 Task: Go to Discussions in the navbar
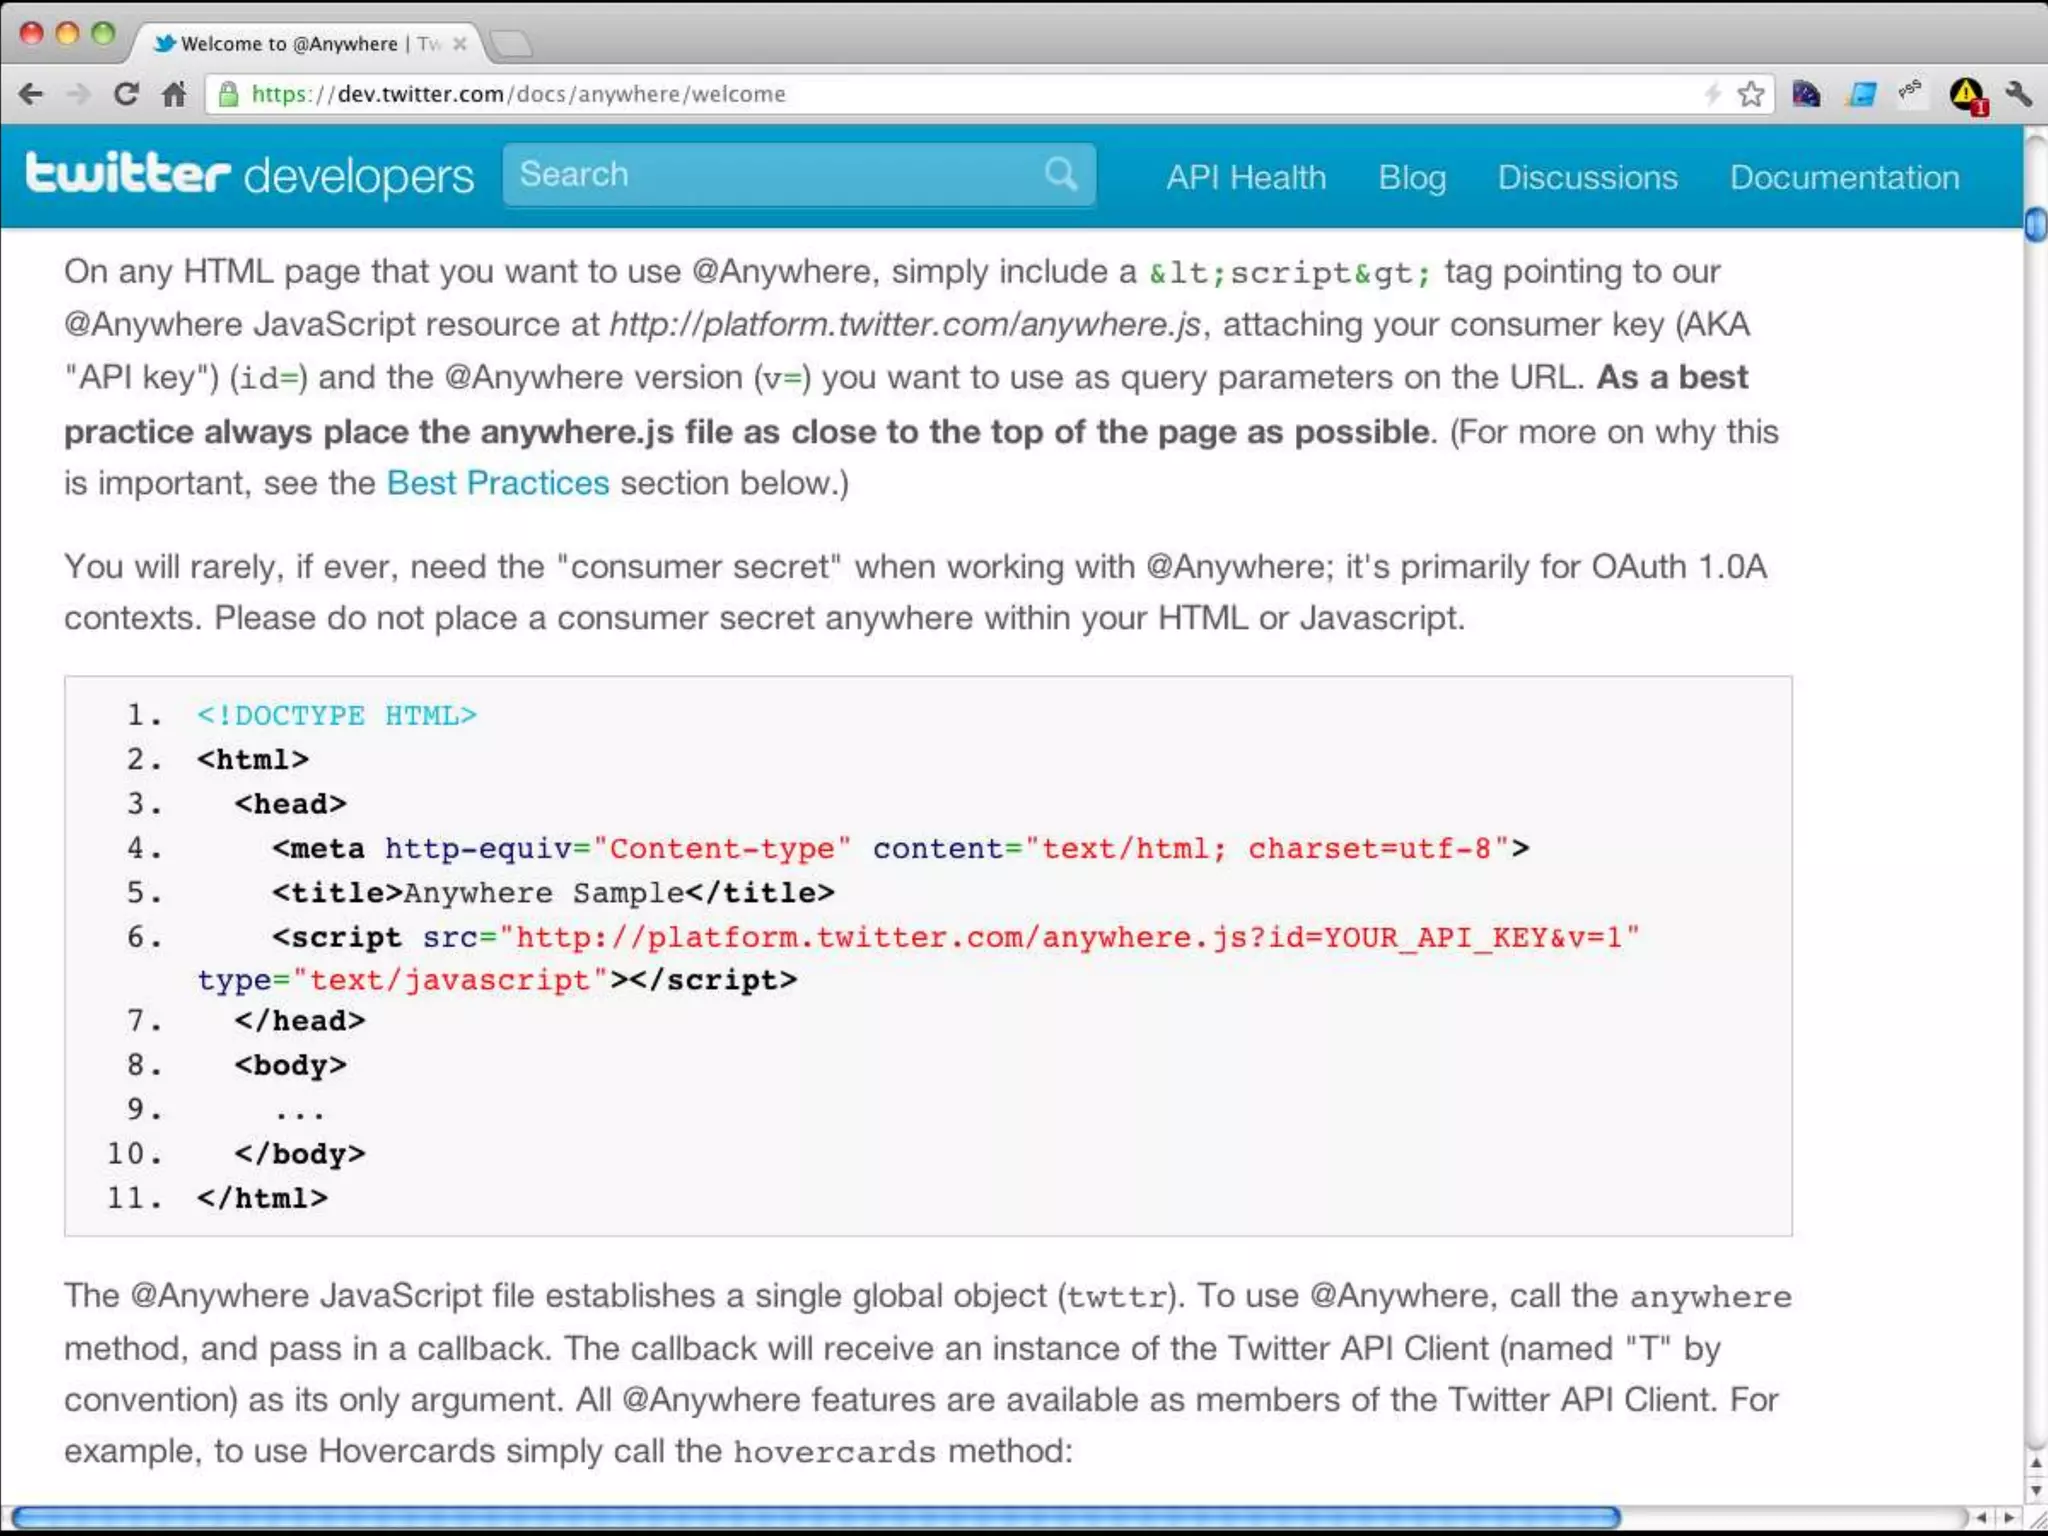coord(1587,177)
